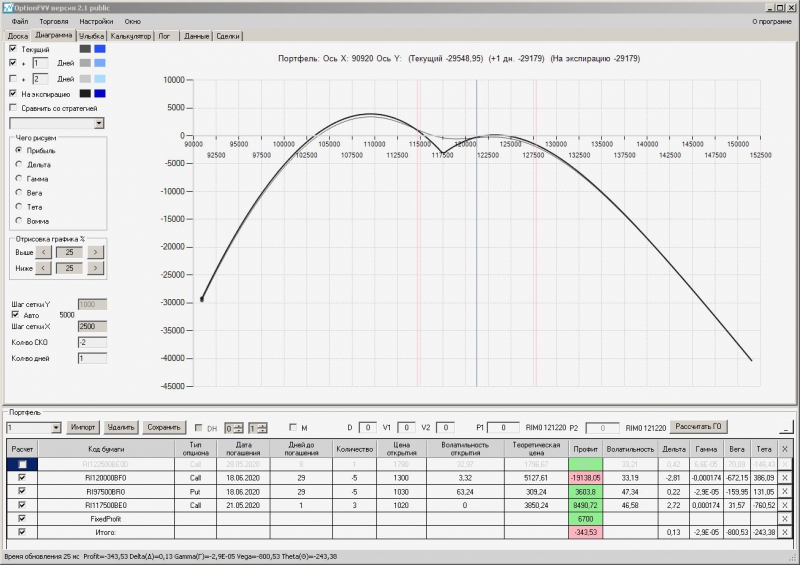800x565 pixels.
Task: Expand the portfolio number dropdown
Action: [56, 428]
